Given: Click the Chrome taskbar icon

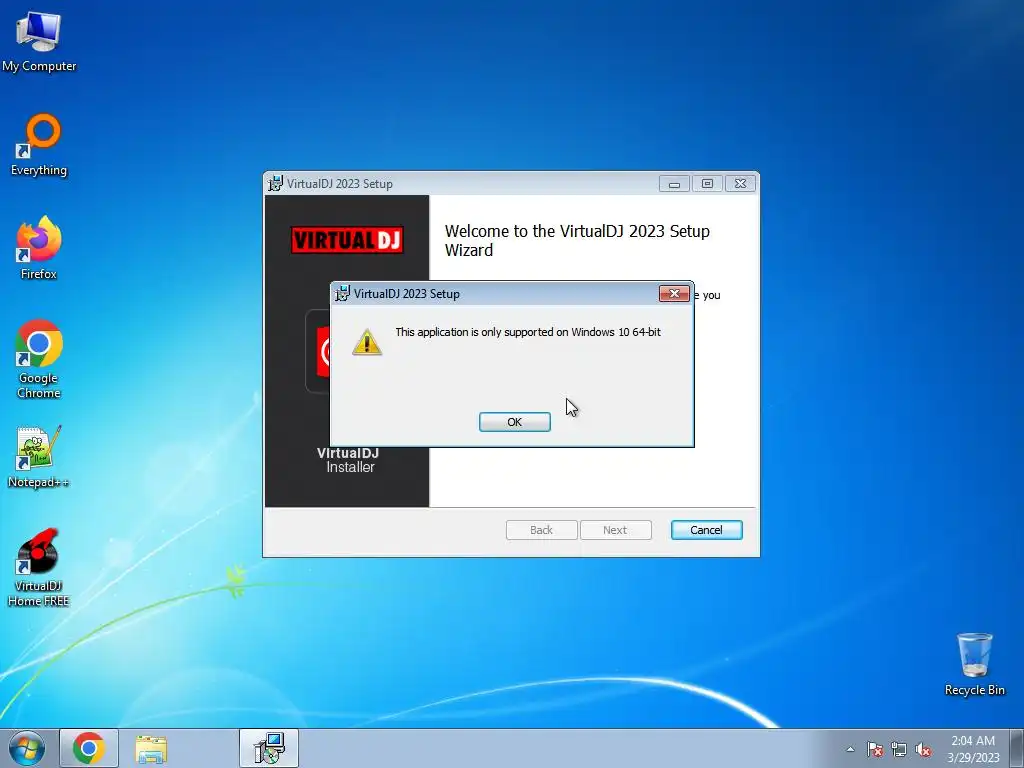Looking at the screenshot, I should pyautogui.click(x=89, y=748).
